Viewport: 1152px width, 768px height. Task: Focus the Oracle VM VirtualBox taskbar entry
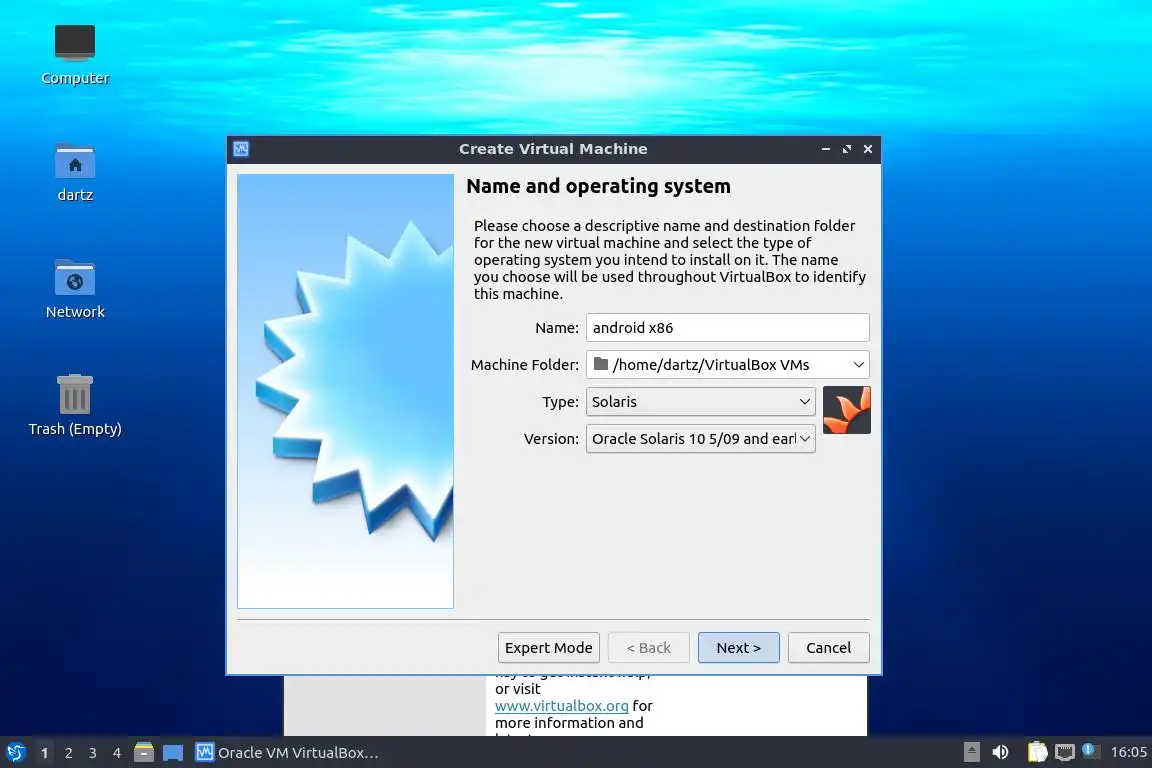click(287, 753)
